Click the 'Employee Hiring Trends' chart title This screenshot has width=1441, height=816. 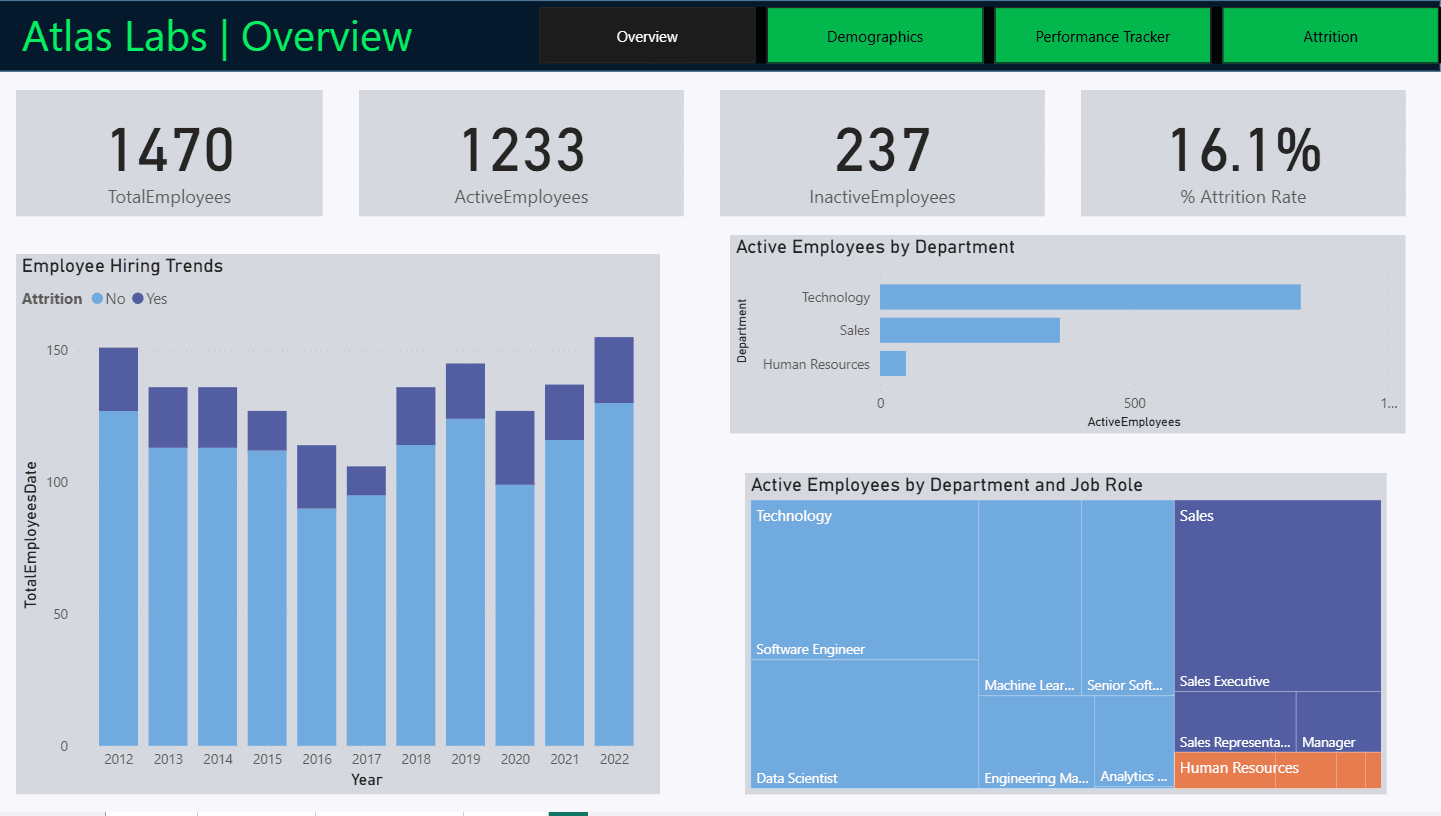pyautogui.click(x=122, y=266)
